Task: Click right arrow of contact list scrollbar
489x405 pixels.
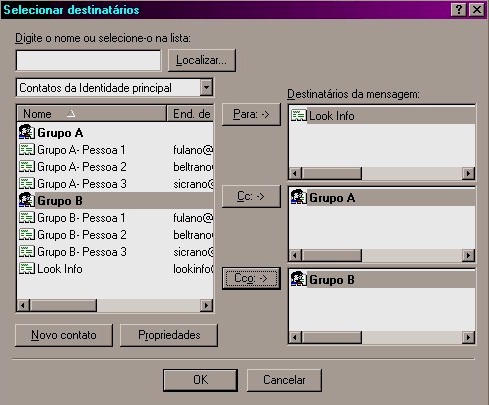Action: click(x=206, y=305)
